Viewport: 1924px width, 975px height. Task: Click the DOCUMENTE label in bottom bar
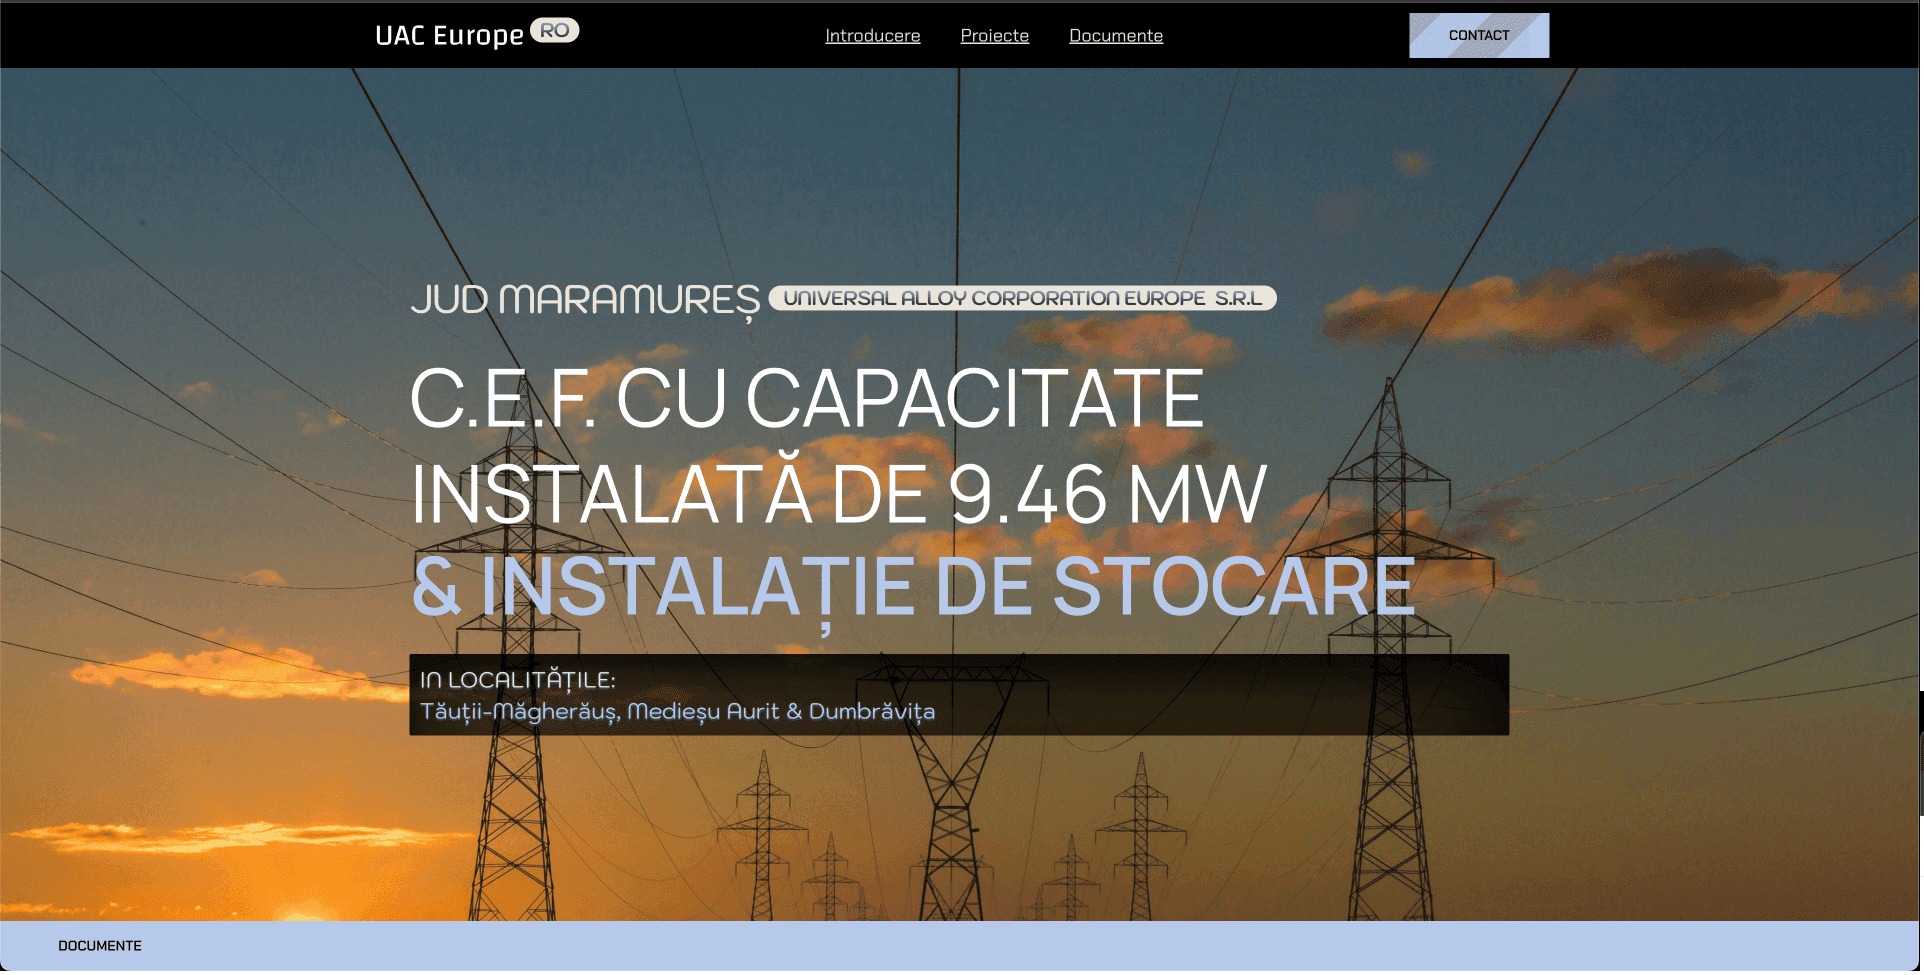pyautogui.click(x=100, y=946)
